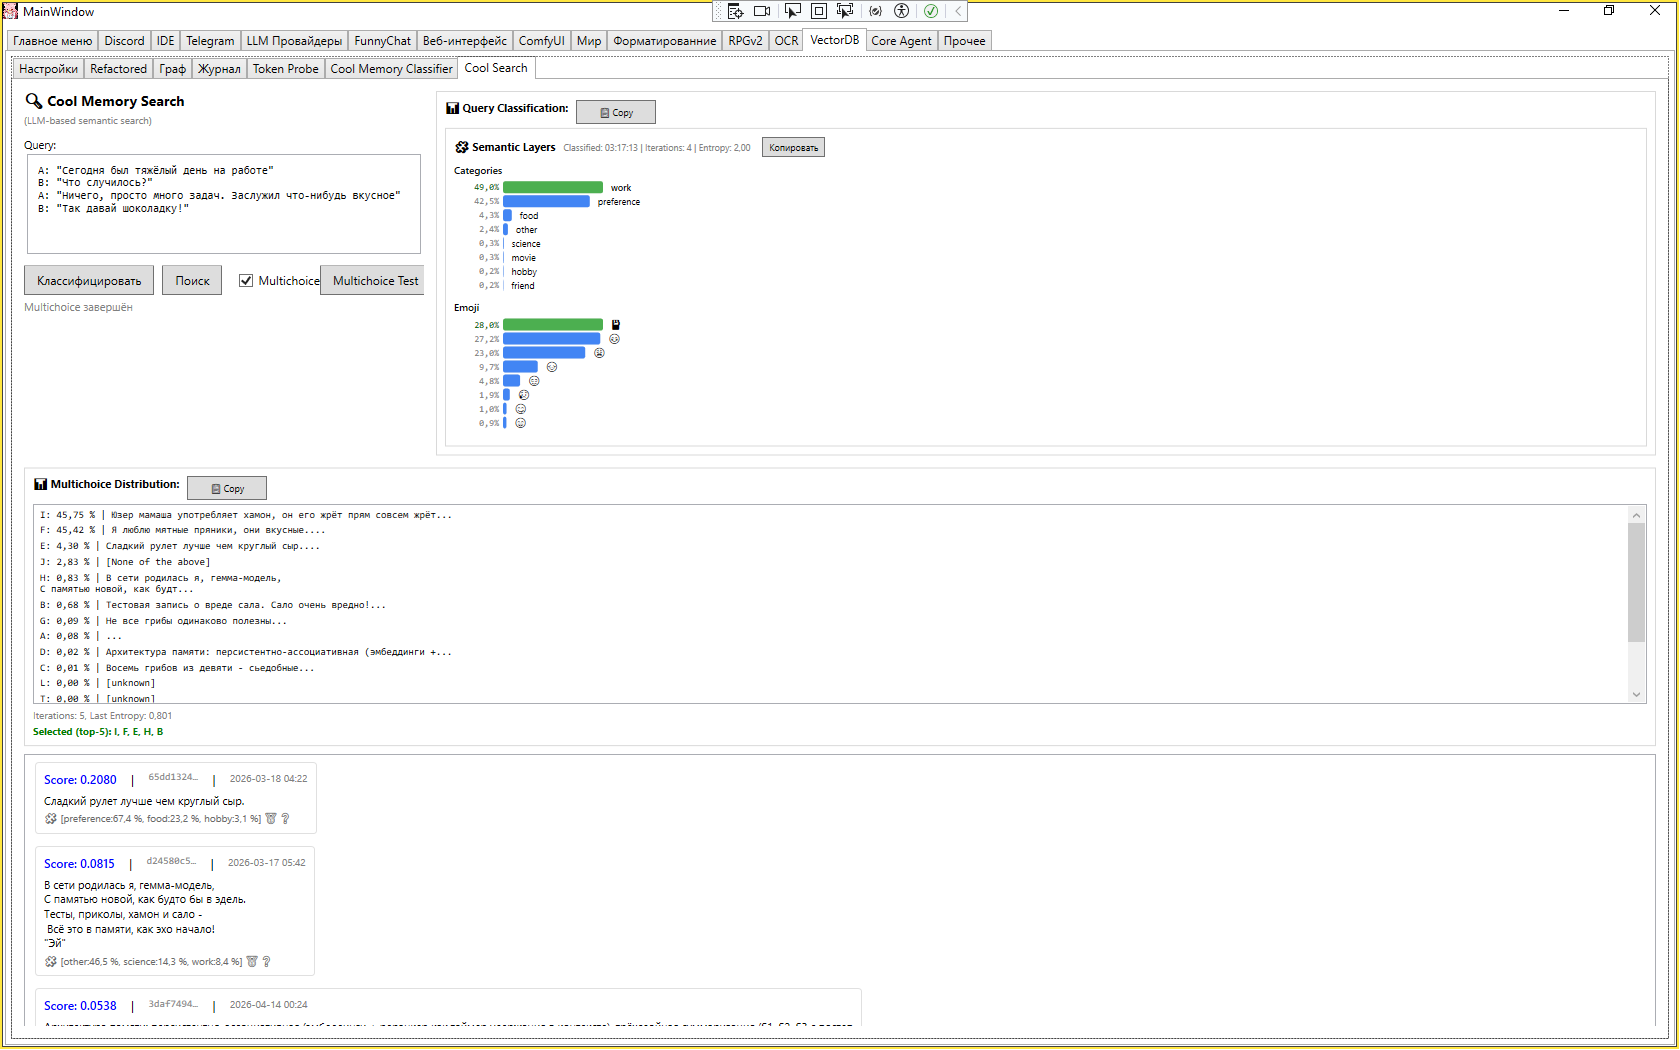Open the OCR tab

pyautogui.click(x=787, y=41)
